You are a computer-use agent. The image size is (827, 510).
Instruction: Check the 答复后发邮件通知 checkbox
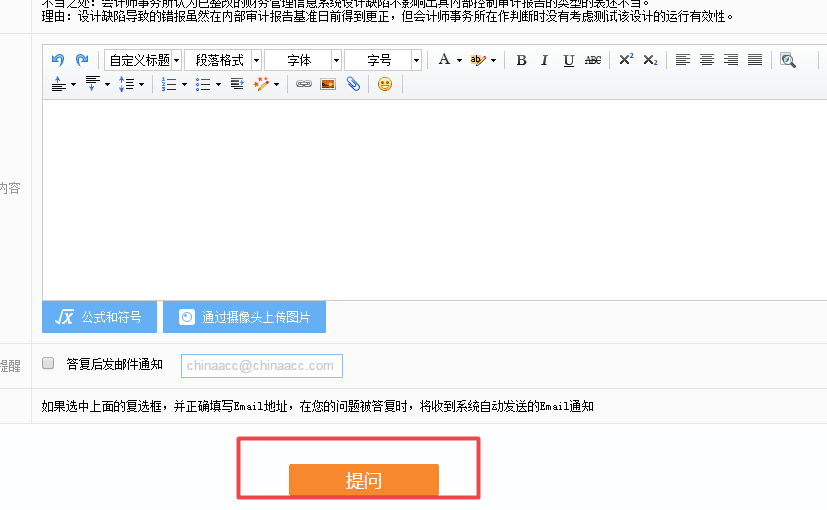(x=48, y=363)
